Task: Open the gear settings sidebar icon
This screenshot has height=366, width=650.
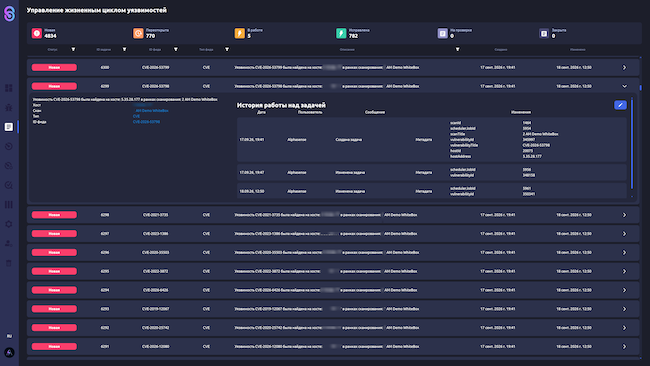Action: [9, 224]
